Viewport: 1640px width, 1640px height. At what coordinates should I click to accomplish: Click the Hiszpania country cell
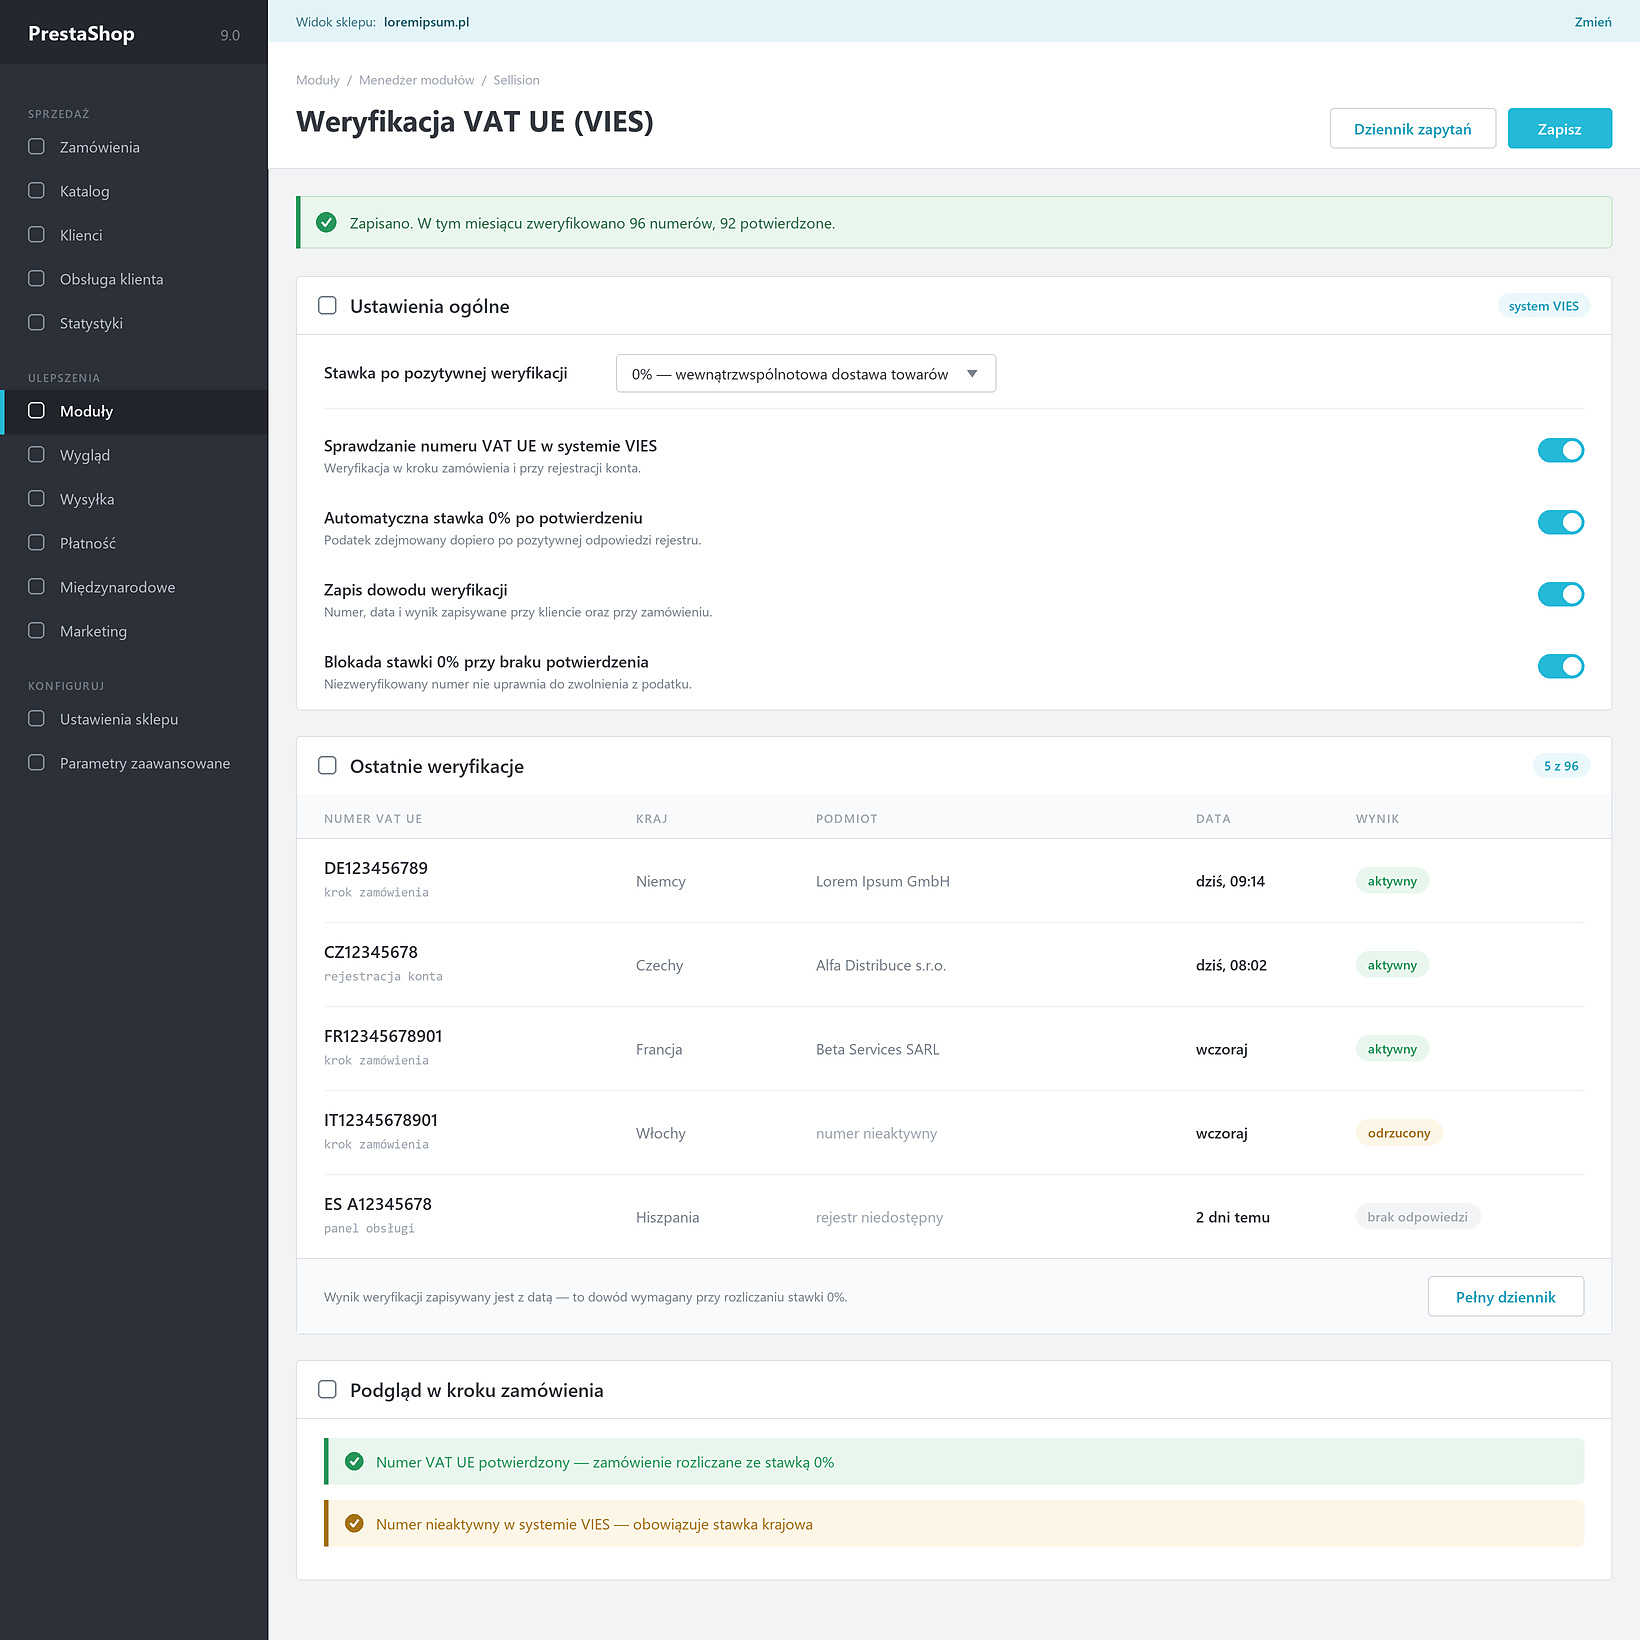click(667, 1217)
